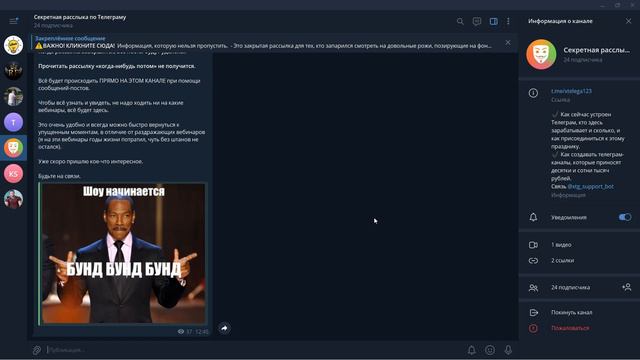Attach a file with paperclip icon

pos(37,350)
